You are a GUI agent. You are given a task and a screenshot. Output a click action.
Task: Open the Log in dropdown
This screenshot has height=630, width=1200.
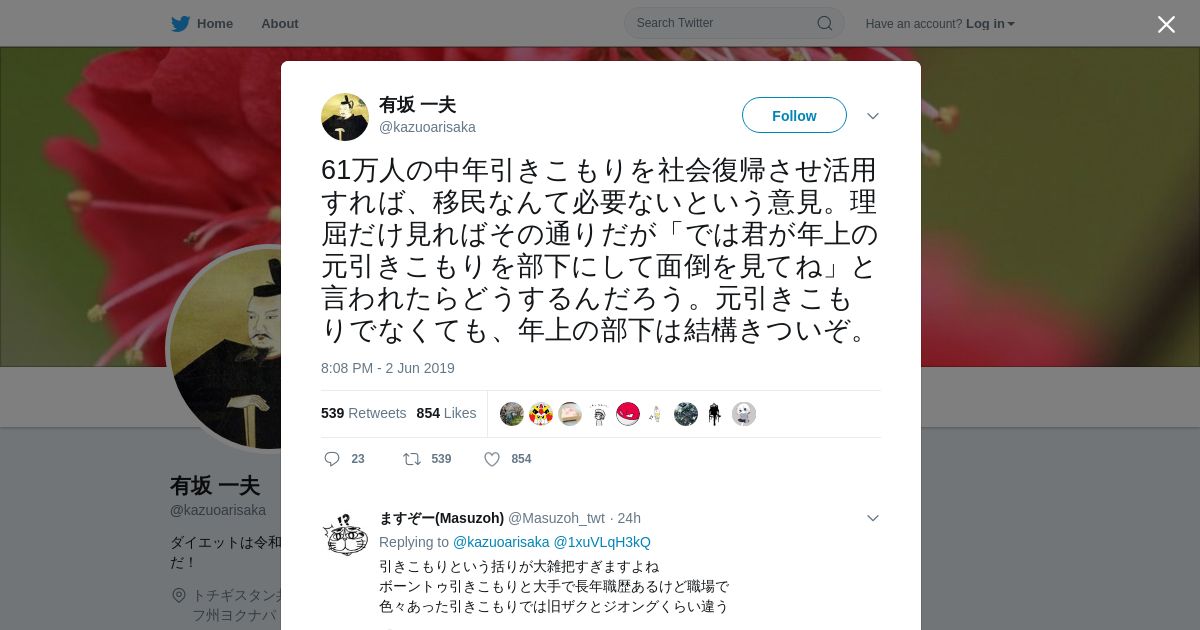tap(990, 24)
